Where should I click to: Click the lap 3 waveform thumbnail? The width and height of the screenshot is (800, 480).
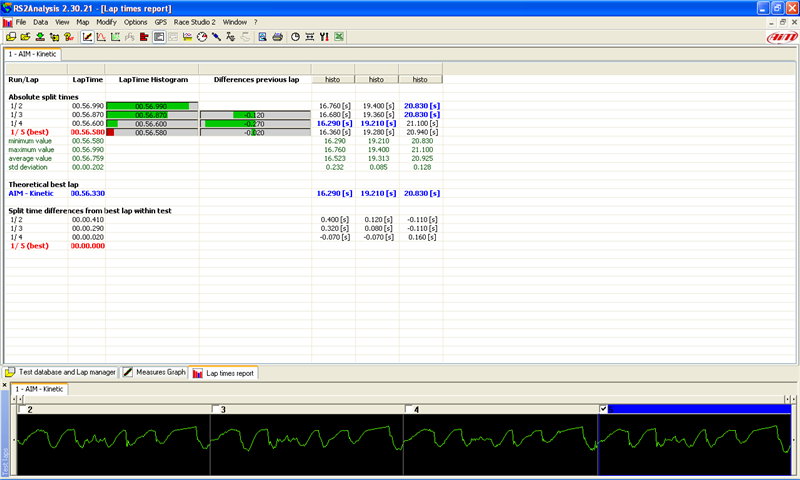pyautogui.click(x=307, y=444)
